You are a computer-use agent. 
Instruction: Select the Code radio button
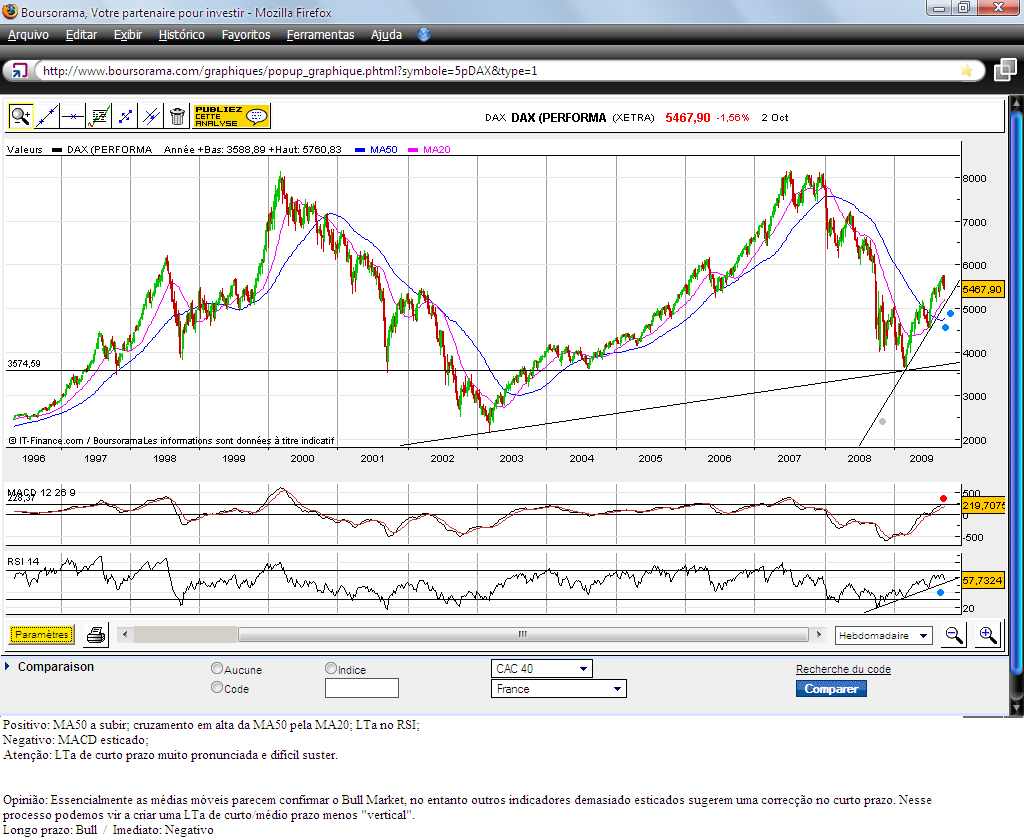pyautogui.click(x=217, y=687)
